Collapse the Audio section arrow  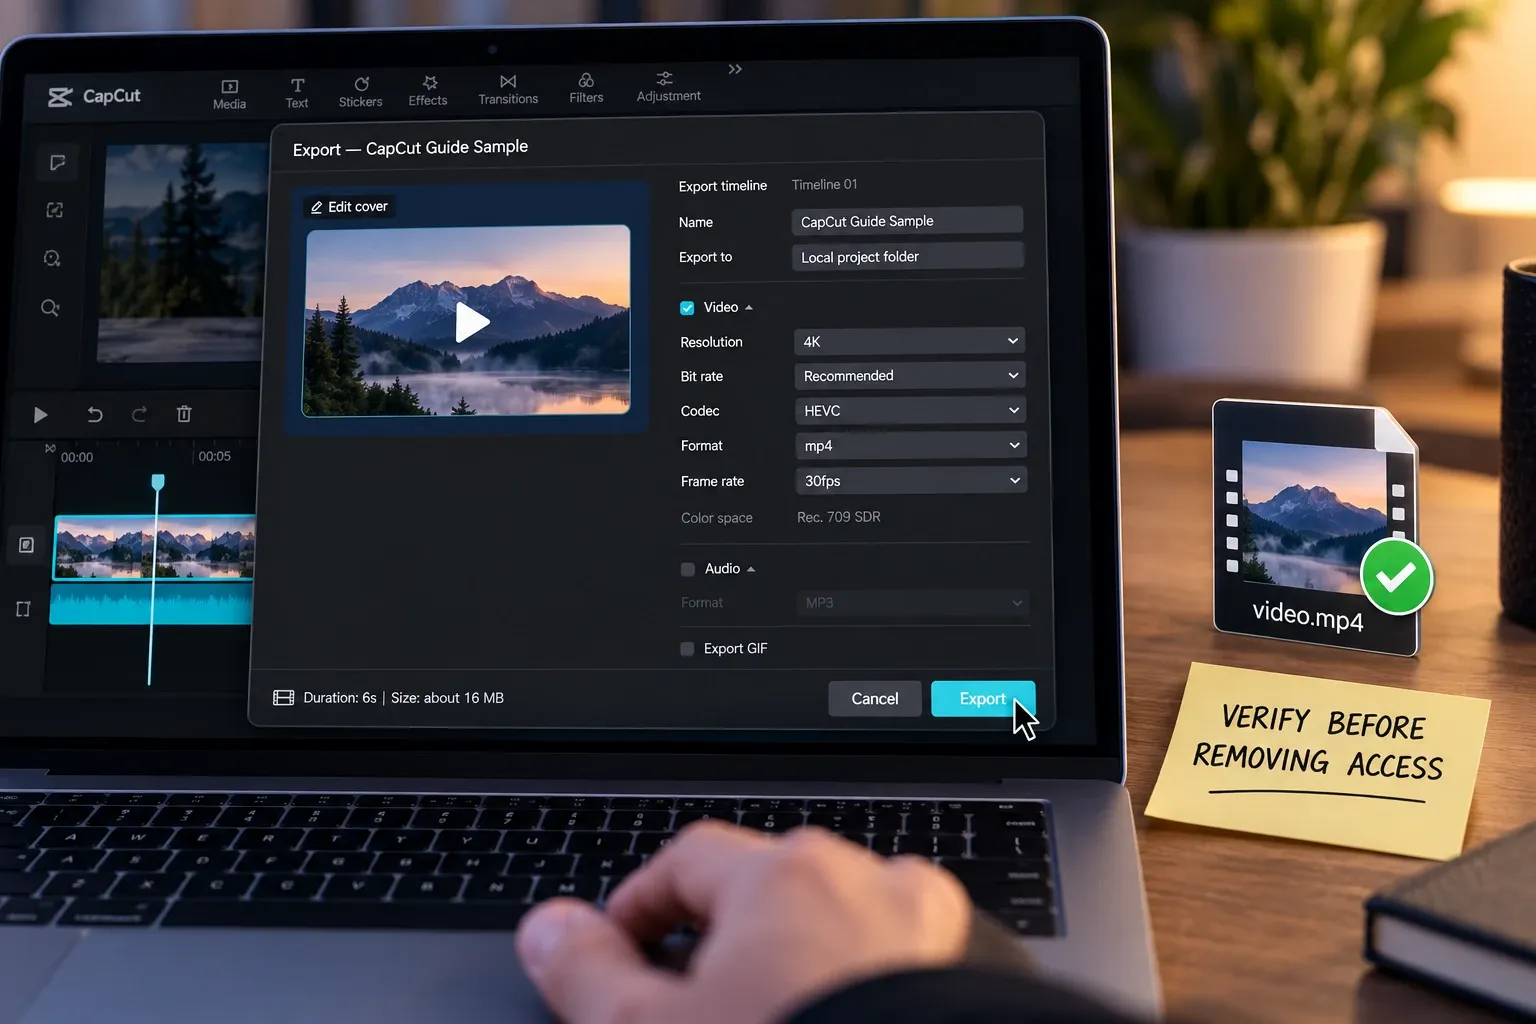[751, 570]
